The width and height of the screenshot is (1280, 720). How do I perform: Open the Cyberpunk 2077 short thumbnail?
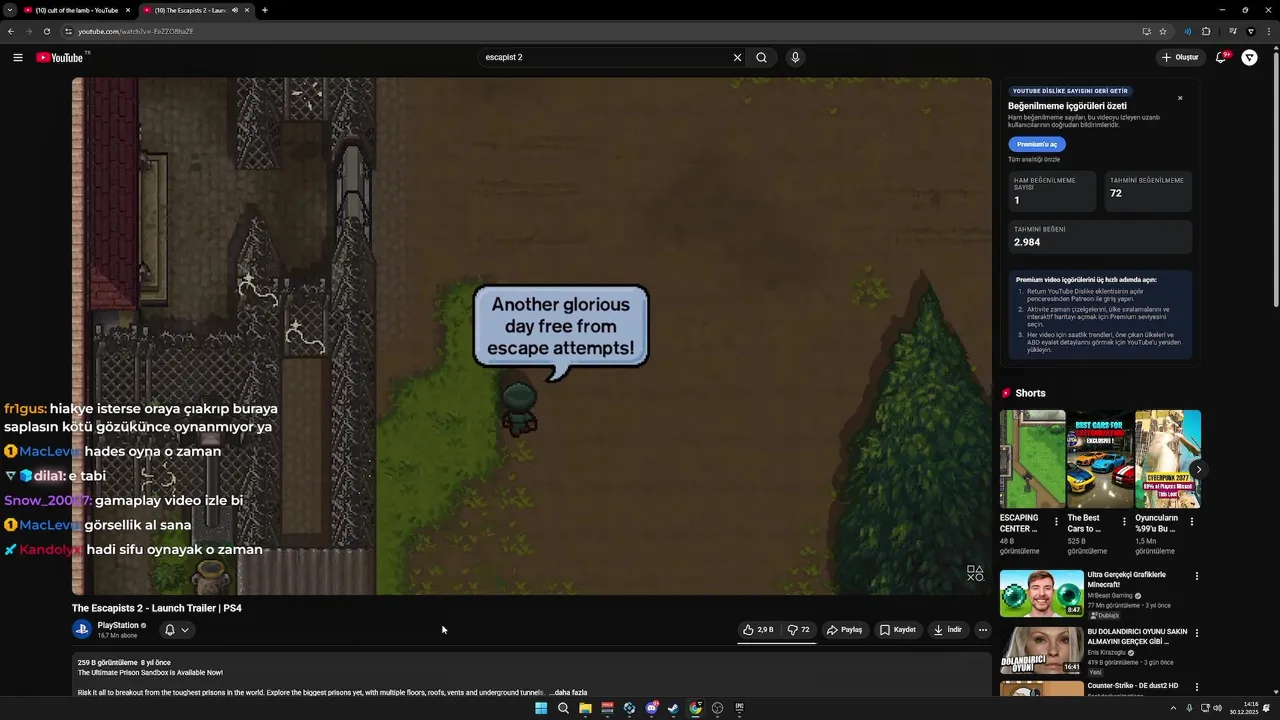[1168, 459]
